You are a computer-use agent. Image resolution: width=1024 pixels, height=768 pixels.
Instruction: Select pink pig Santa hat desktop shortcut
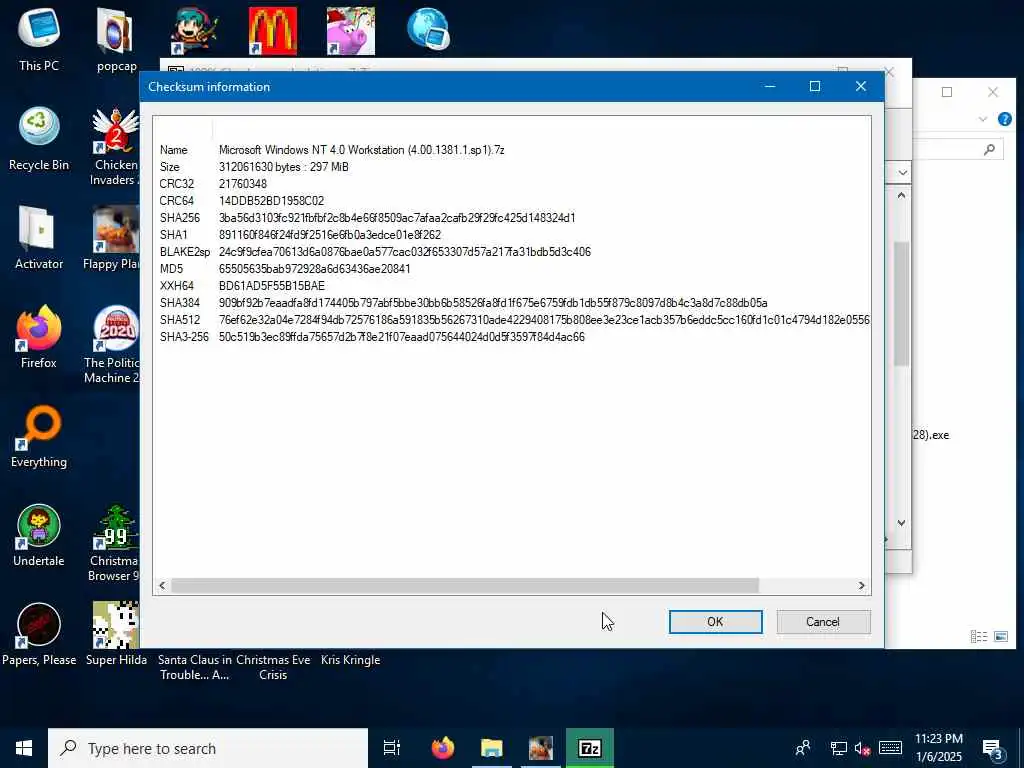tap(351, 31)
